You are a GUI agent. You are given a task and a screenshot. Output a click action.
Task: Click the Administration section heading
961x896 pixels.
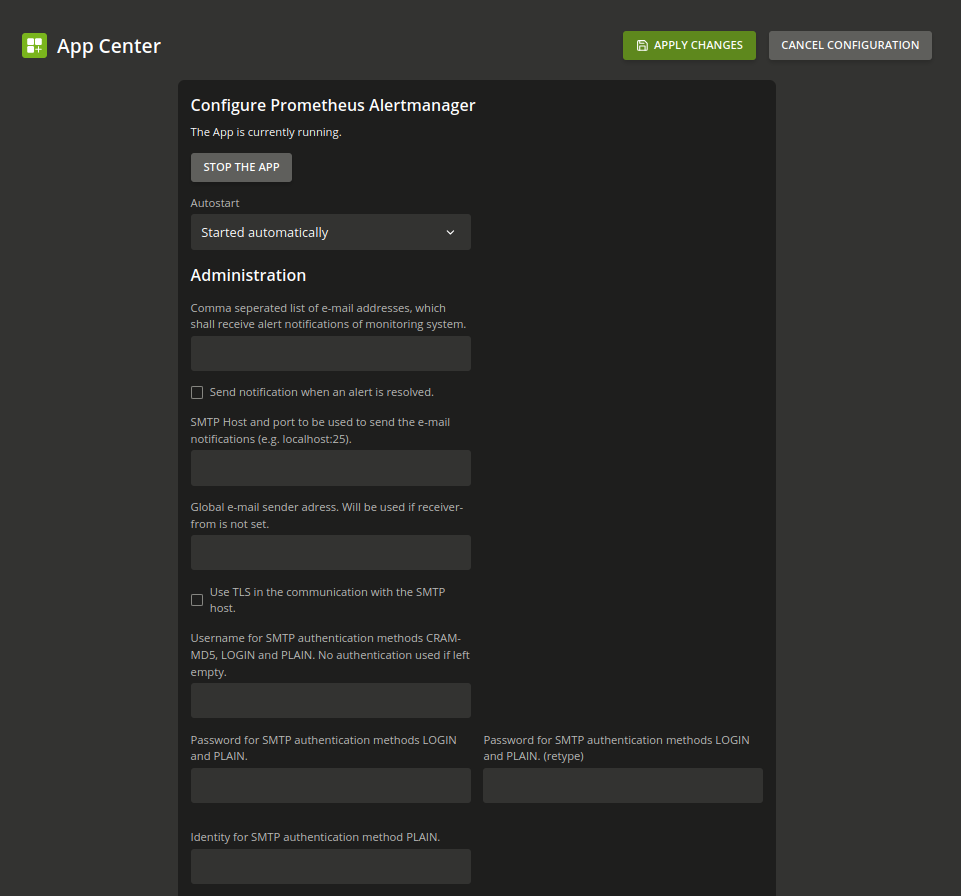[248, 275]
